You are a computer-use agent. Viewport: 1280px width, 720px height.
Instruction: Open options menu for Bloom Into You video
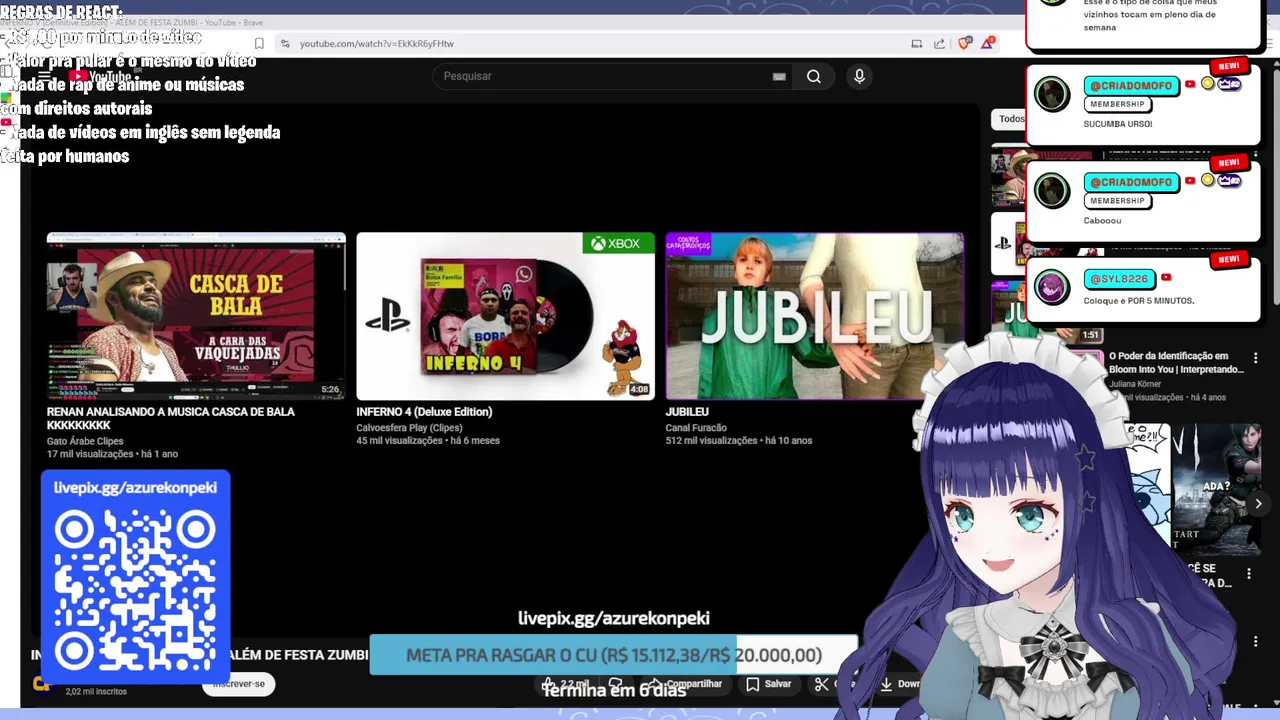(1256, 358)
